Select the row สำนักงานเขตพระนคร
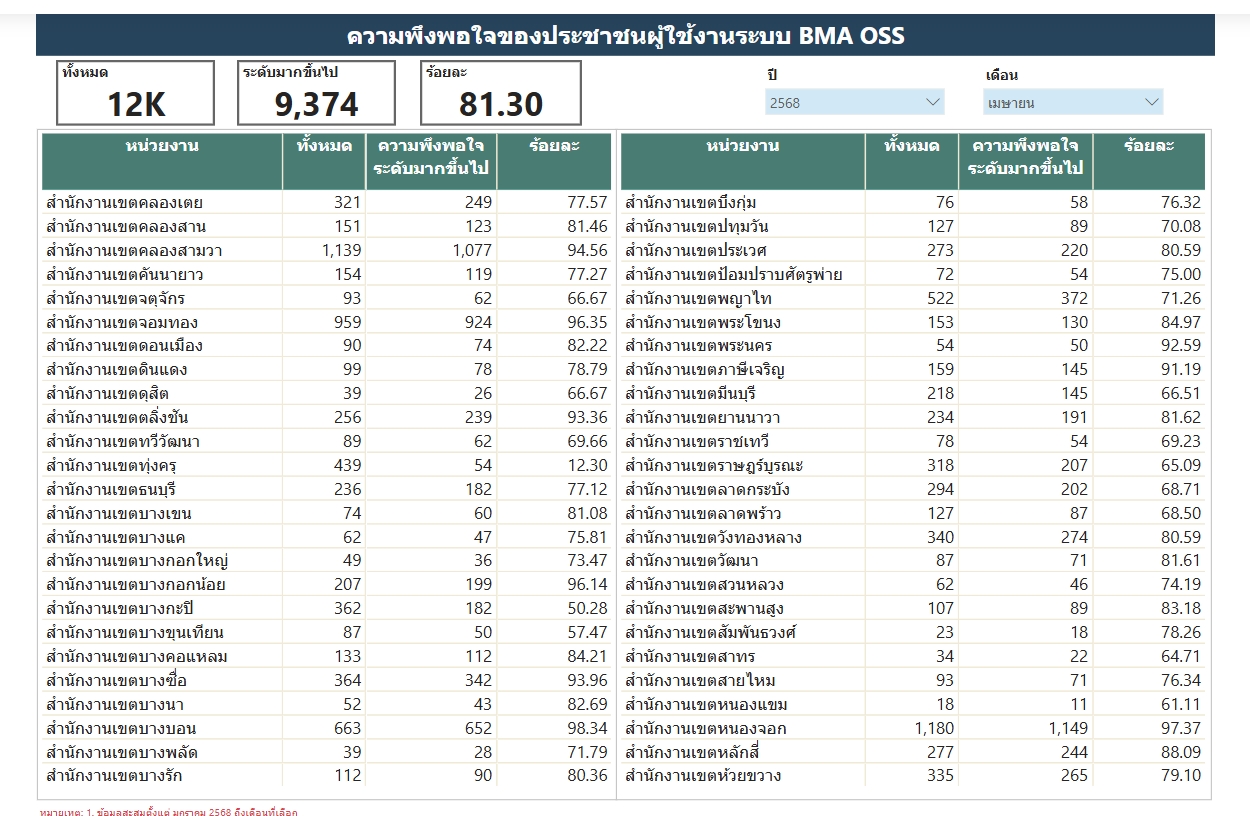1250x816 pixels. tap(913, 345)
